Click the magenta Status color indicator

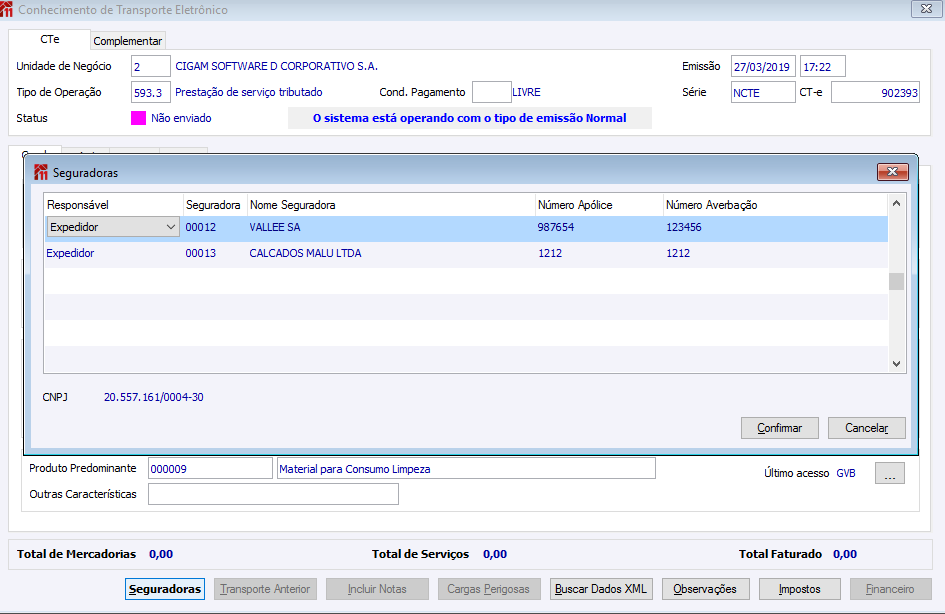tap(138, 118)
